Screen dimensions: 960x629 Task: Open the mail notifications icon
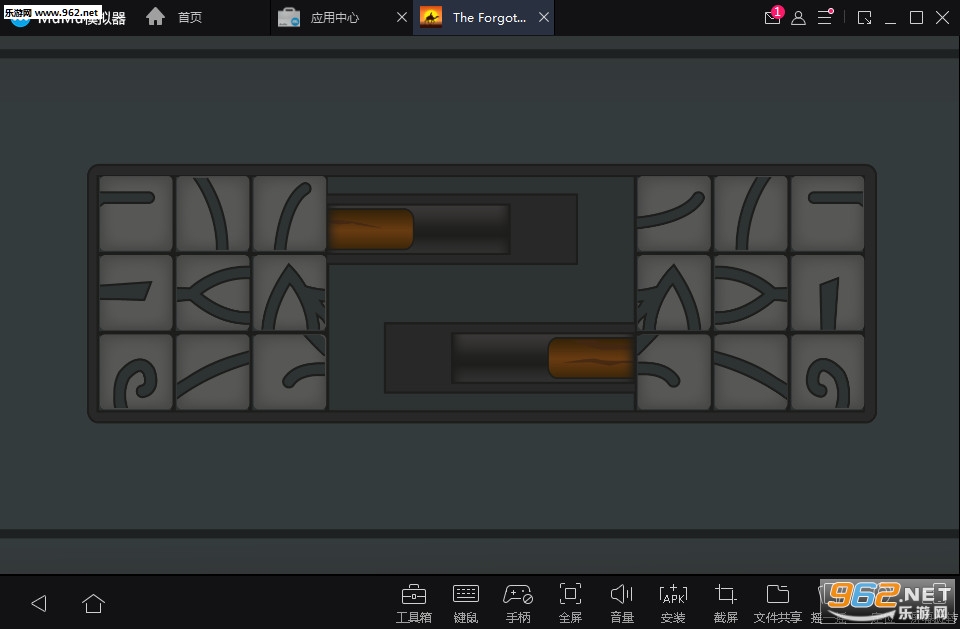click(773, 17)
